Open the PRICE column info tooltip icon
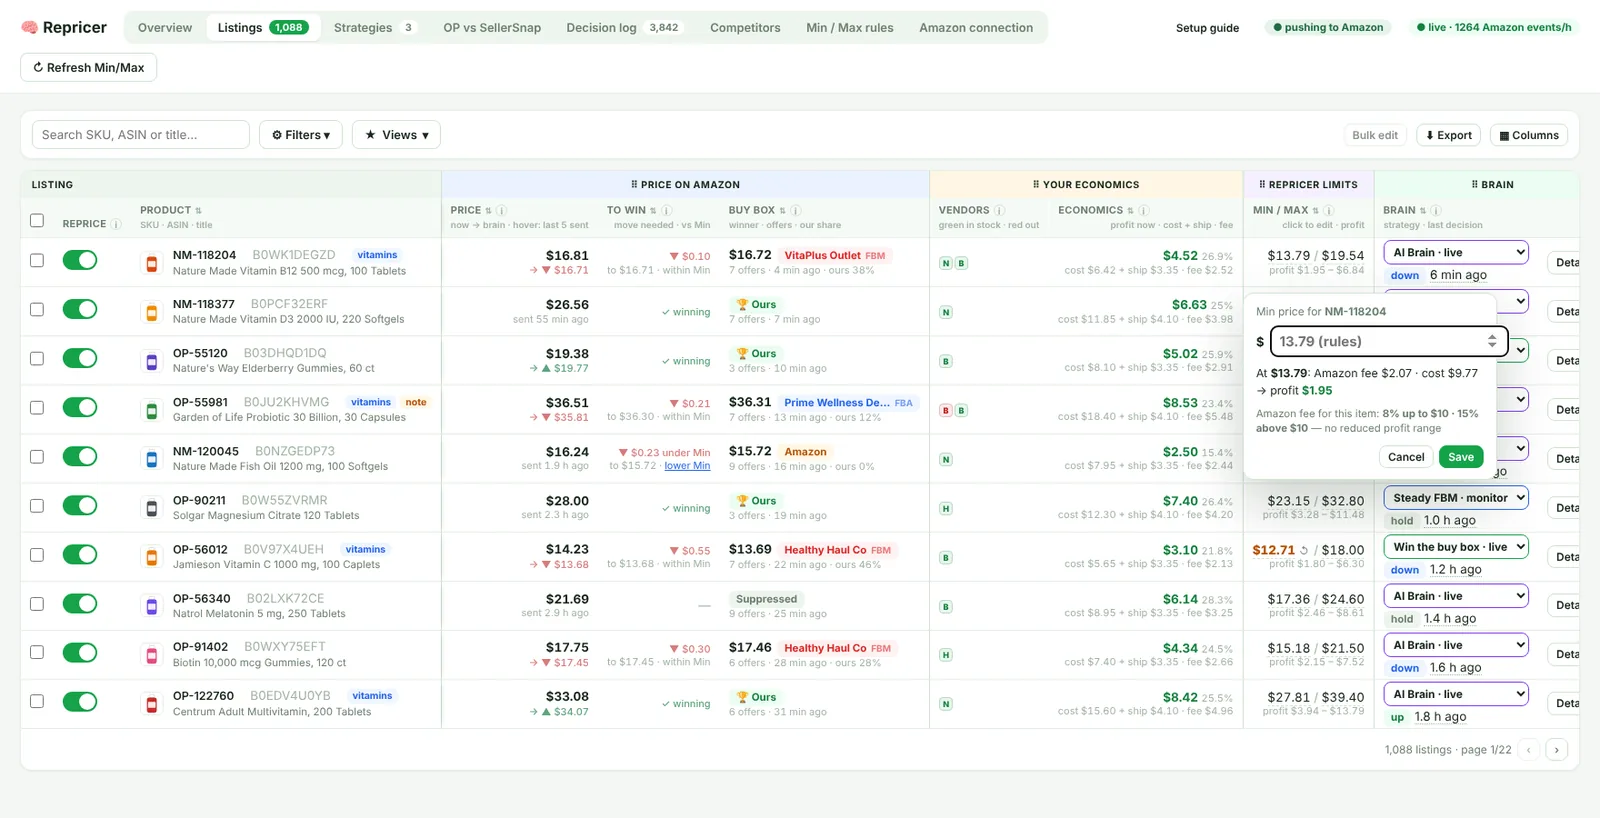Image resolution: width=1600 pixels, height=818 pixels. 501,211
